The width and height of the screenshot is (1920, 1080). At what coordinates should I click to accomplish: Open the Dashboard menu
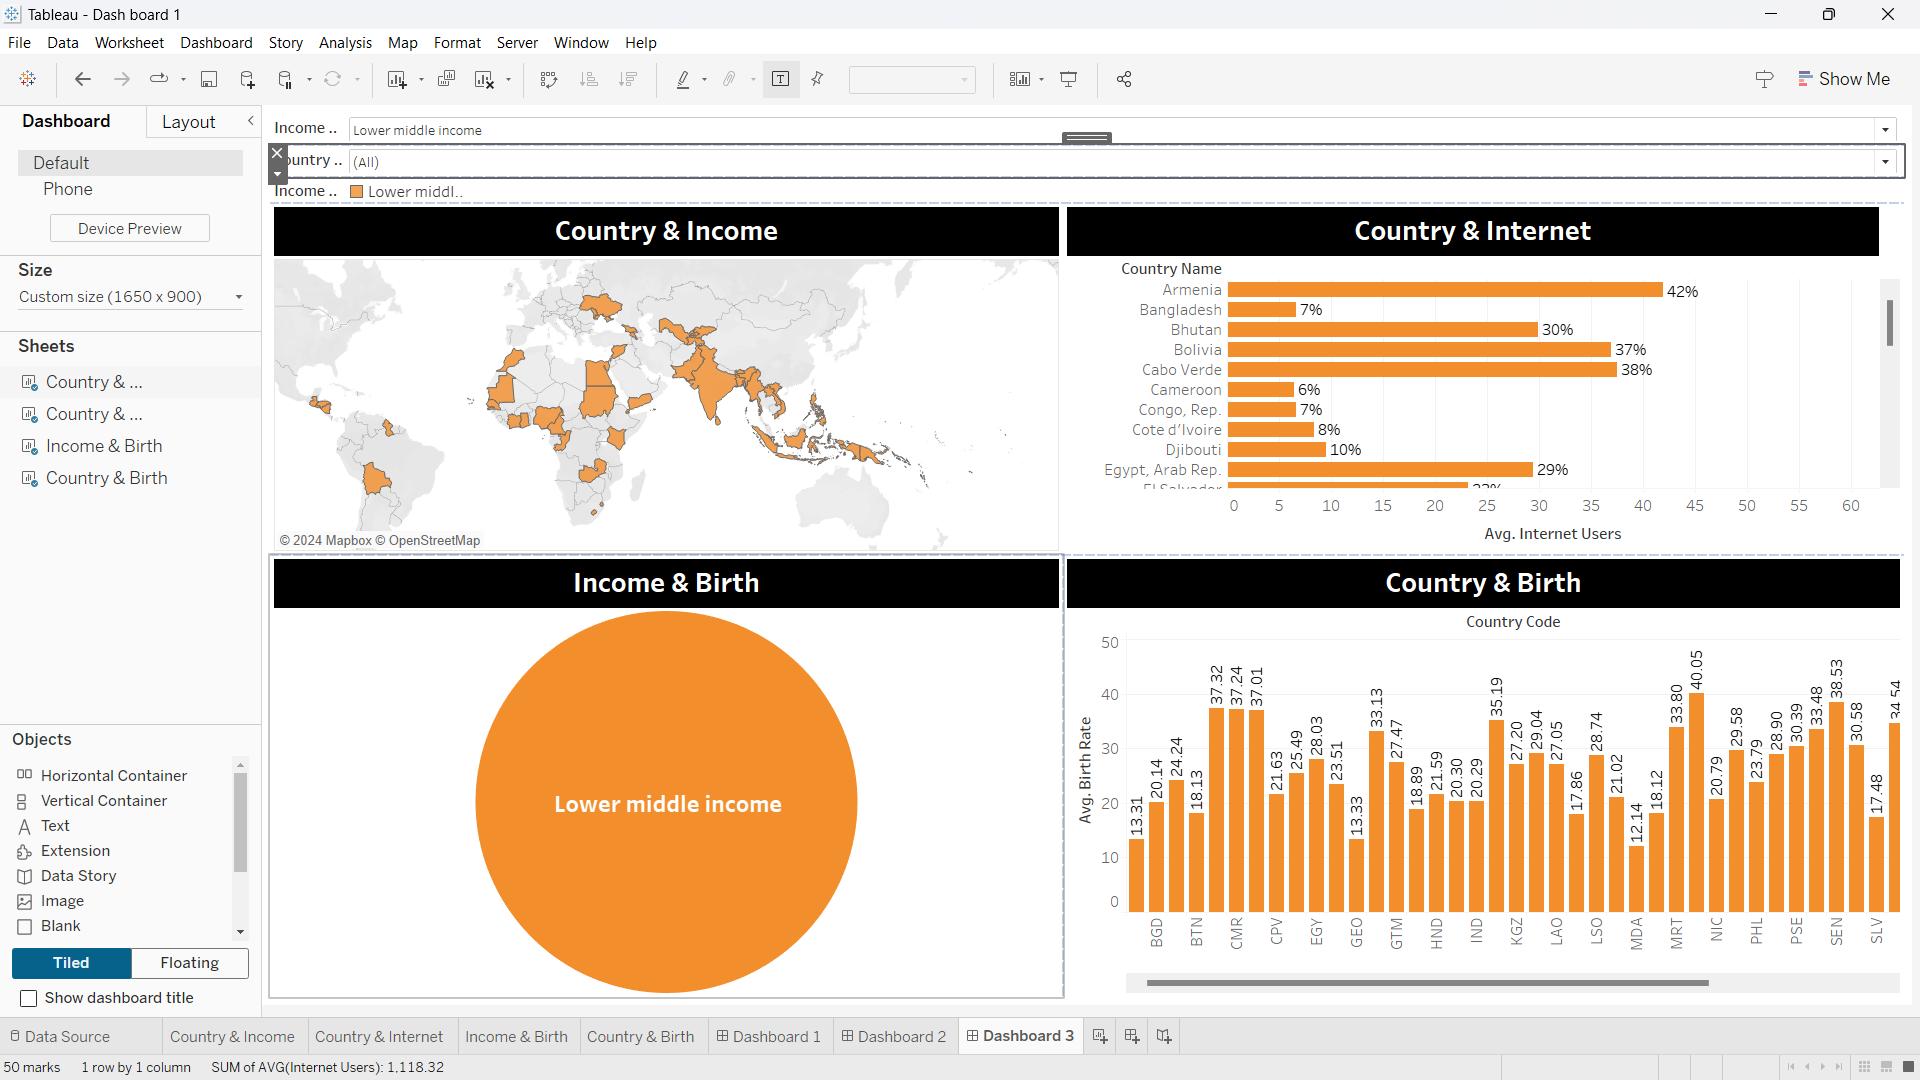click(216, 43)
